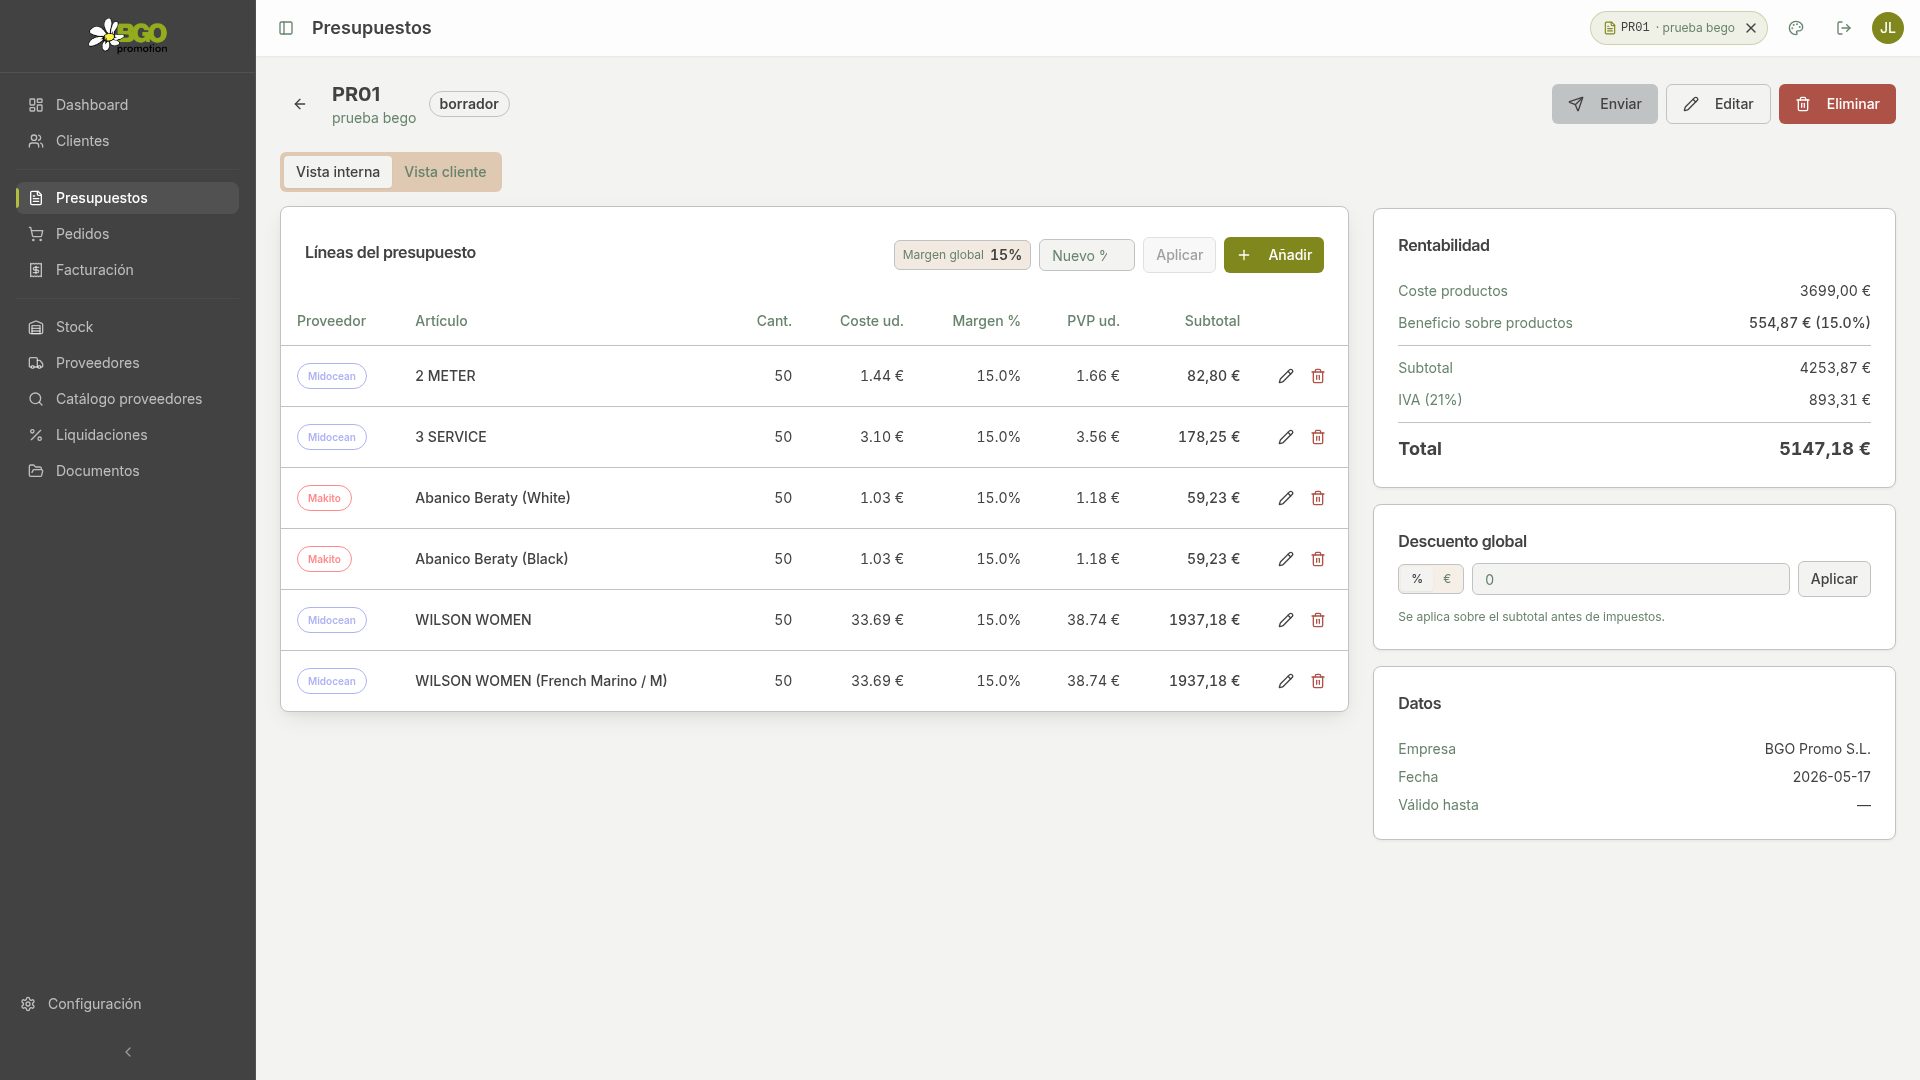Delete the 2 METER line
The image size is (1920, 1080).
pyautogui.click(x=1318, y=376)
